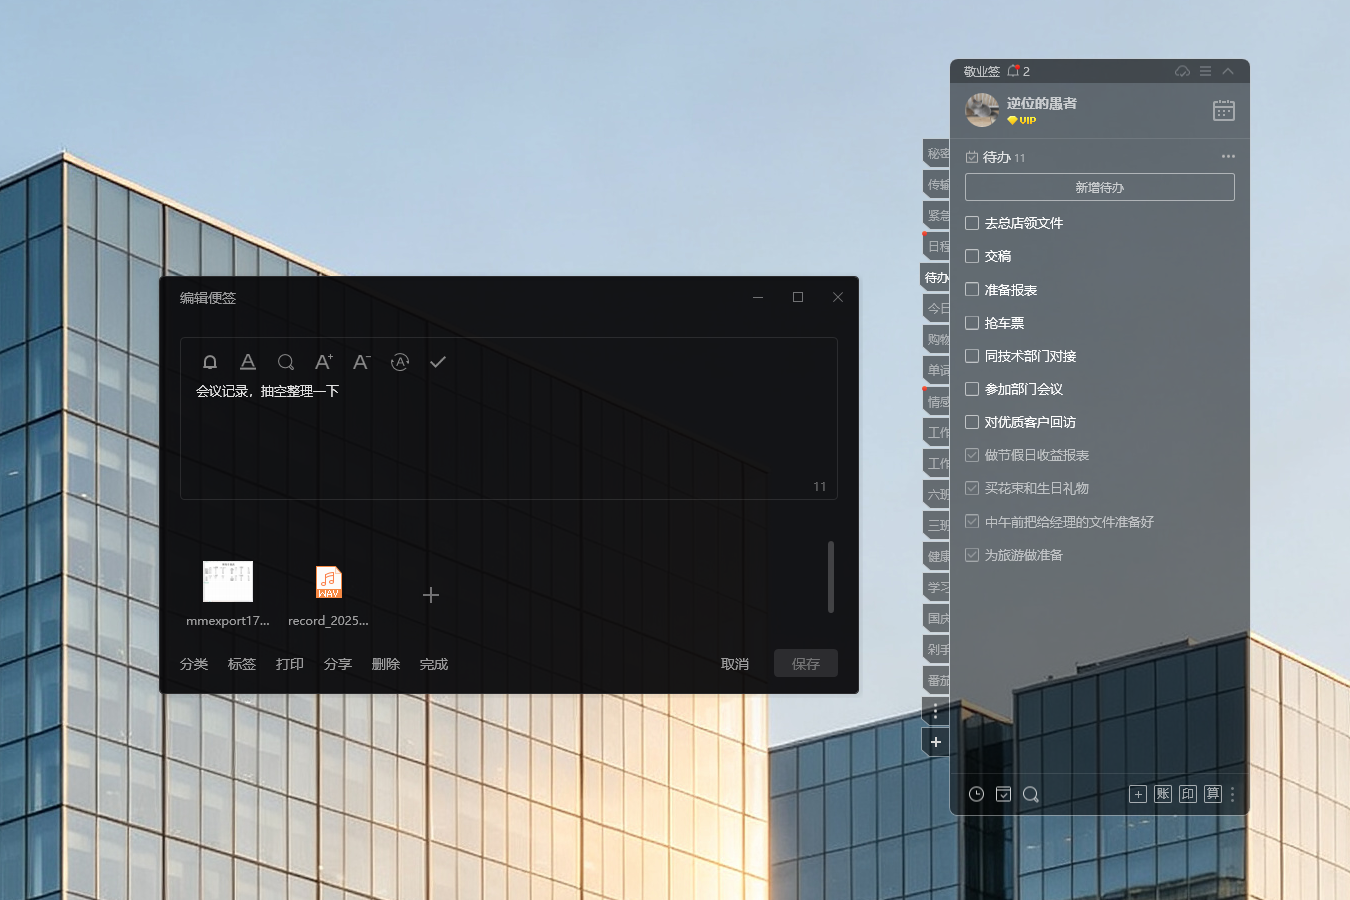The image size is (1350, 900).
Task: Click 打印 in editor bottom menu
Action: 290,664
